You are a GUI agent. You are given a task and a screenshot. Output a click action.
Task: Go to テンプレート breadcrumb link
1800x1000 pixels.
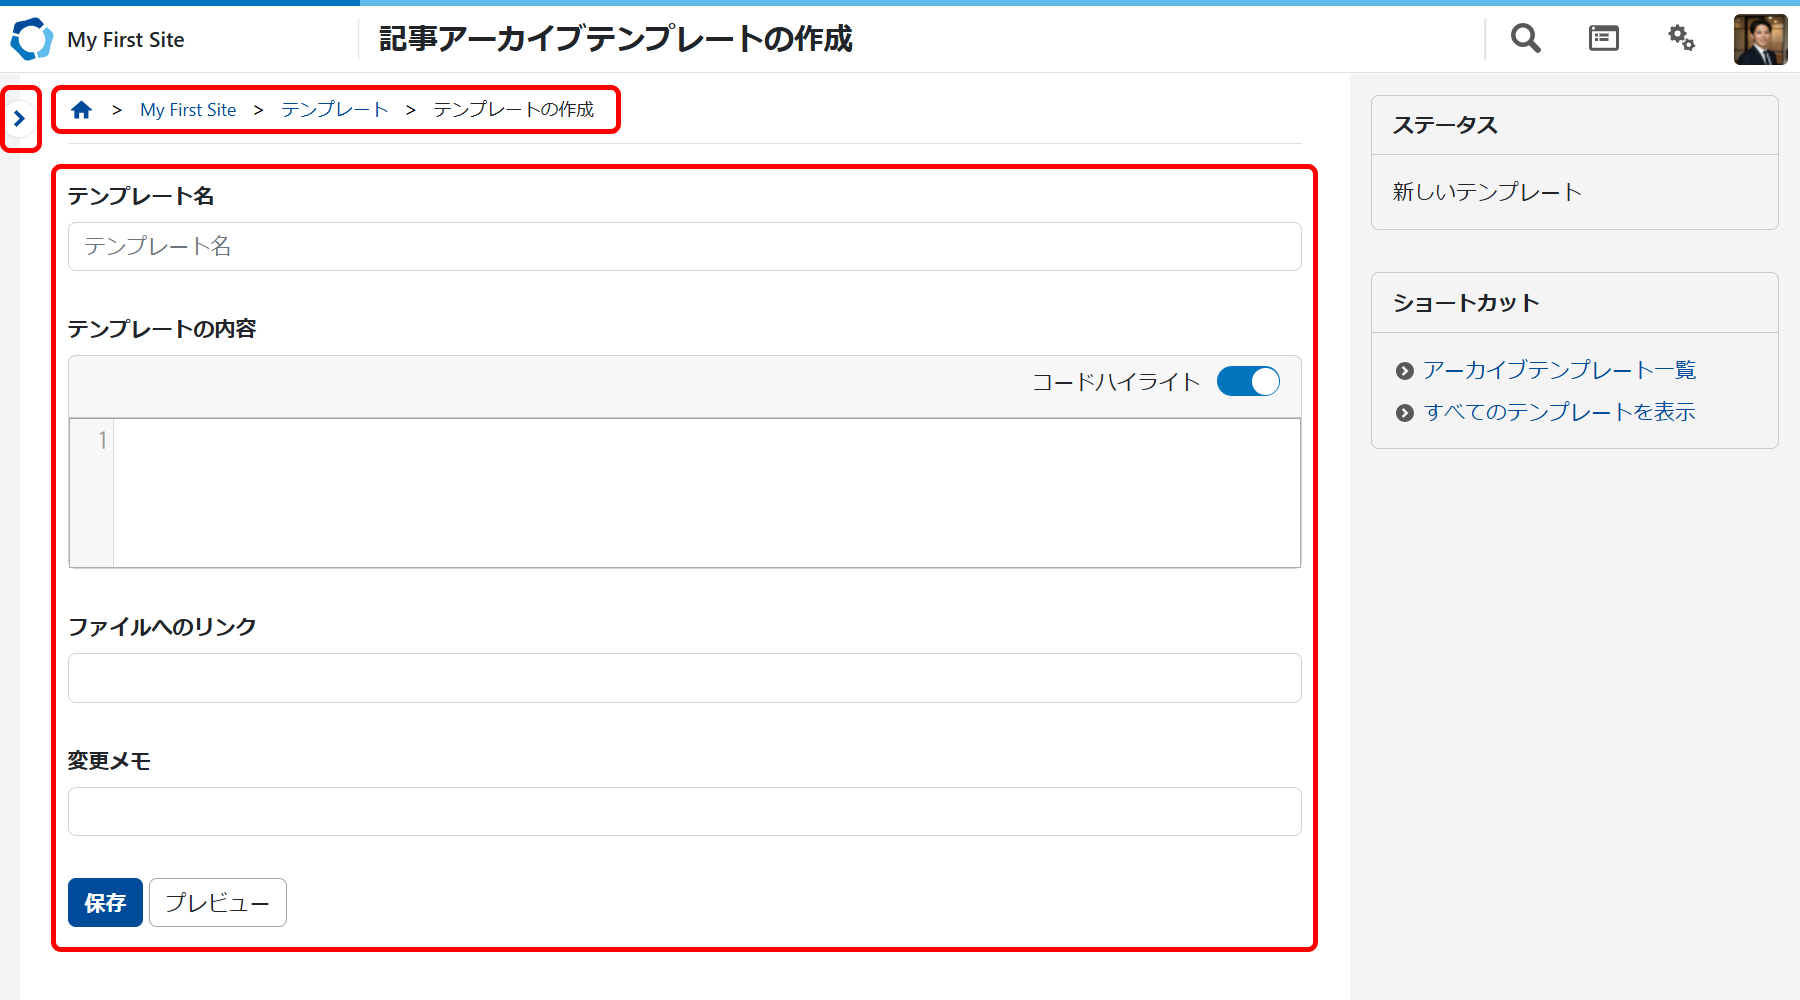pos(334,110)
